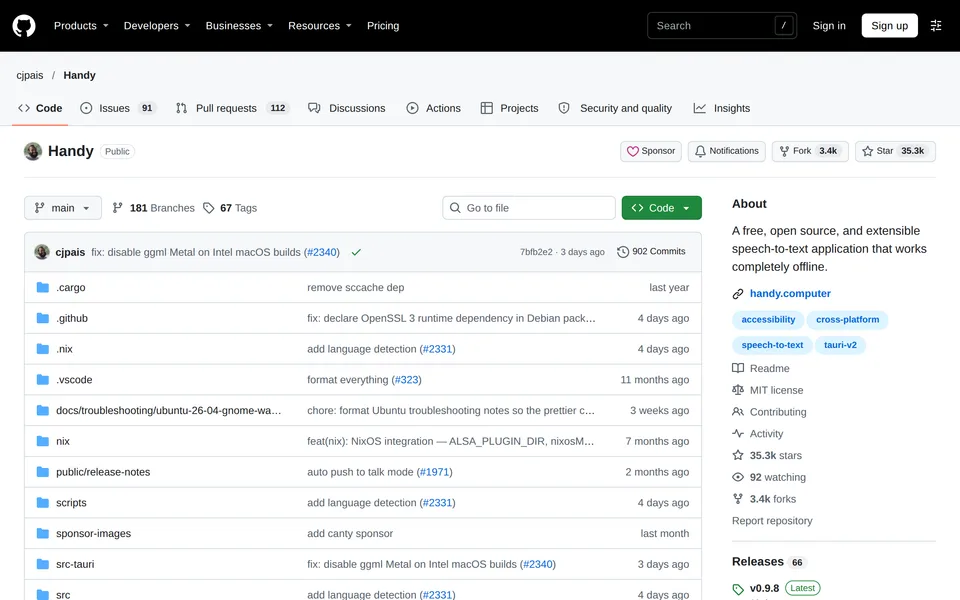
Task: Open the cjpais owner breadcrumb link
Action: [29, 75]
